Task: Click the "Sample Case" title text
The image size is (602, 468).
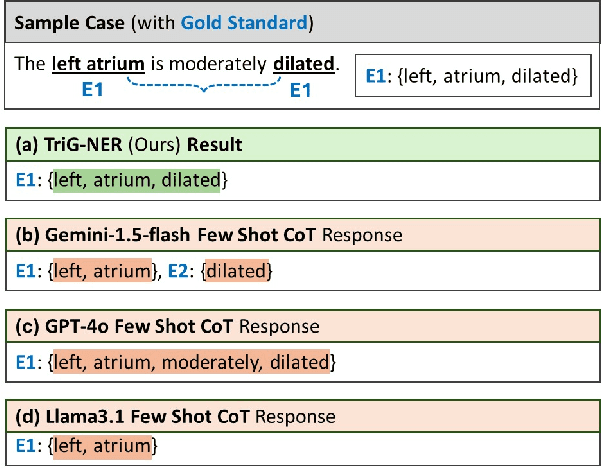Action: (62, 22)
